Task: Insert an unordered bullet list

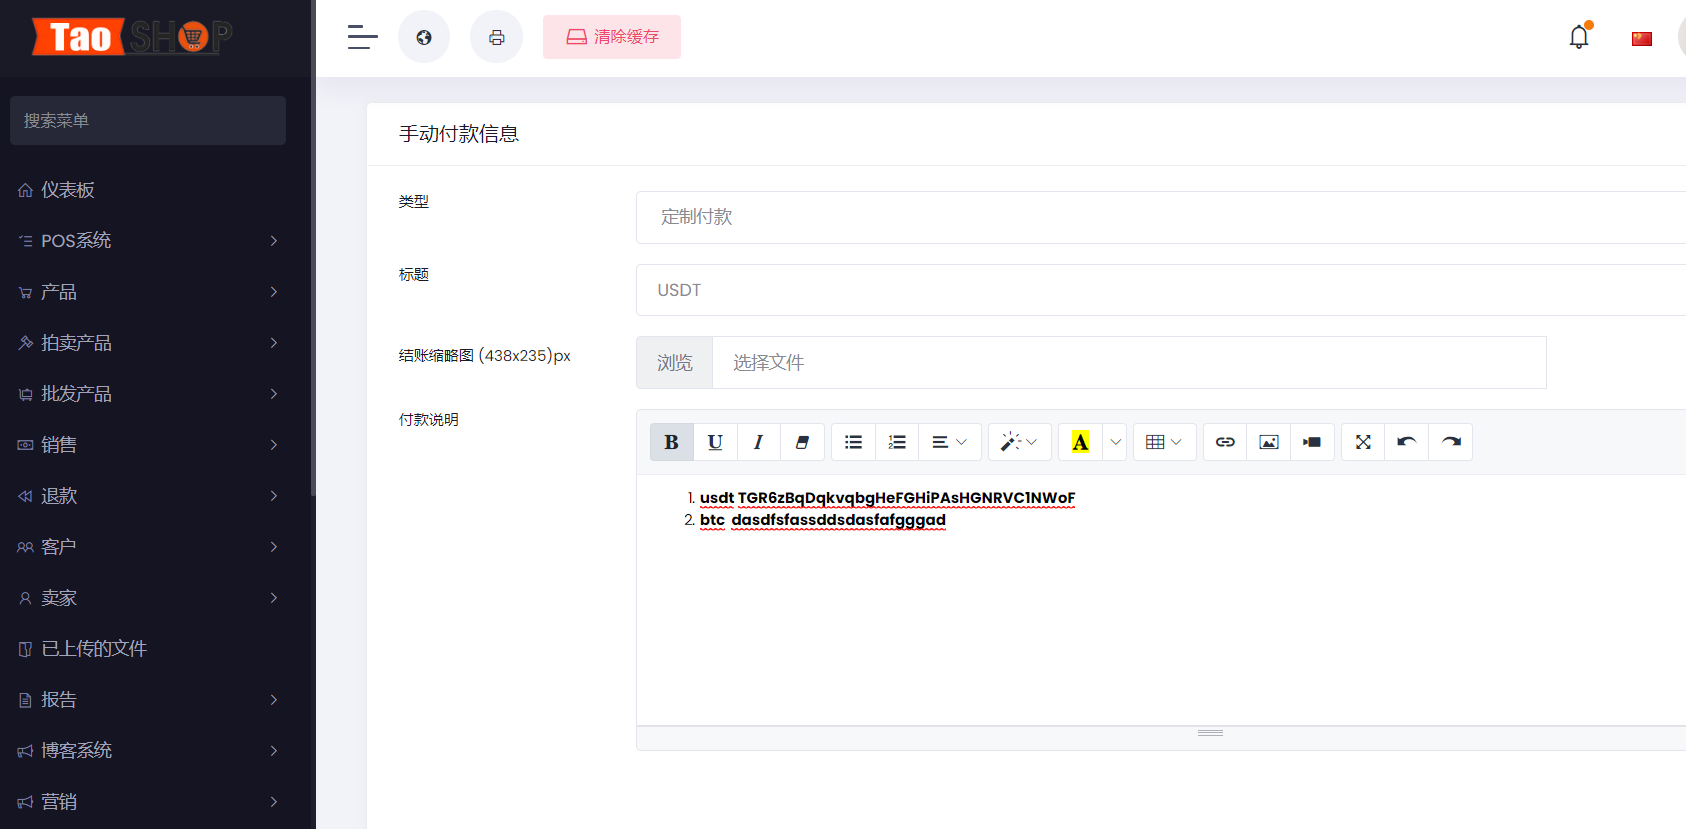Action: coord(853,442)
